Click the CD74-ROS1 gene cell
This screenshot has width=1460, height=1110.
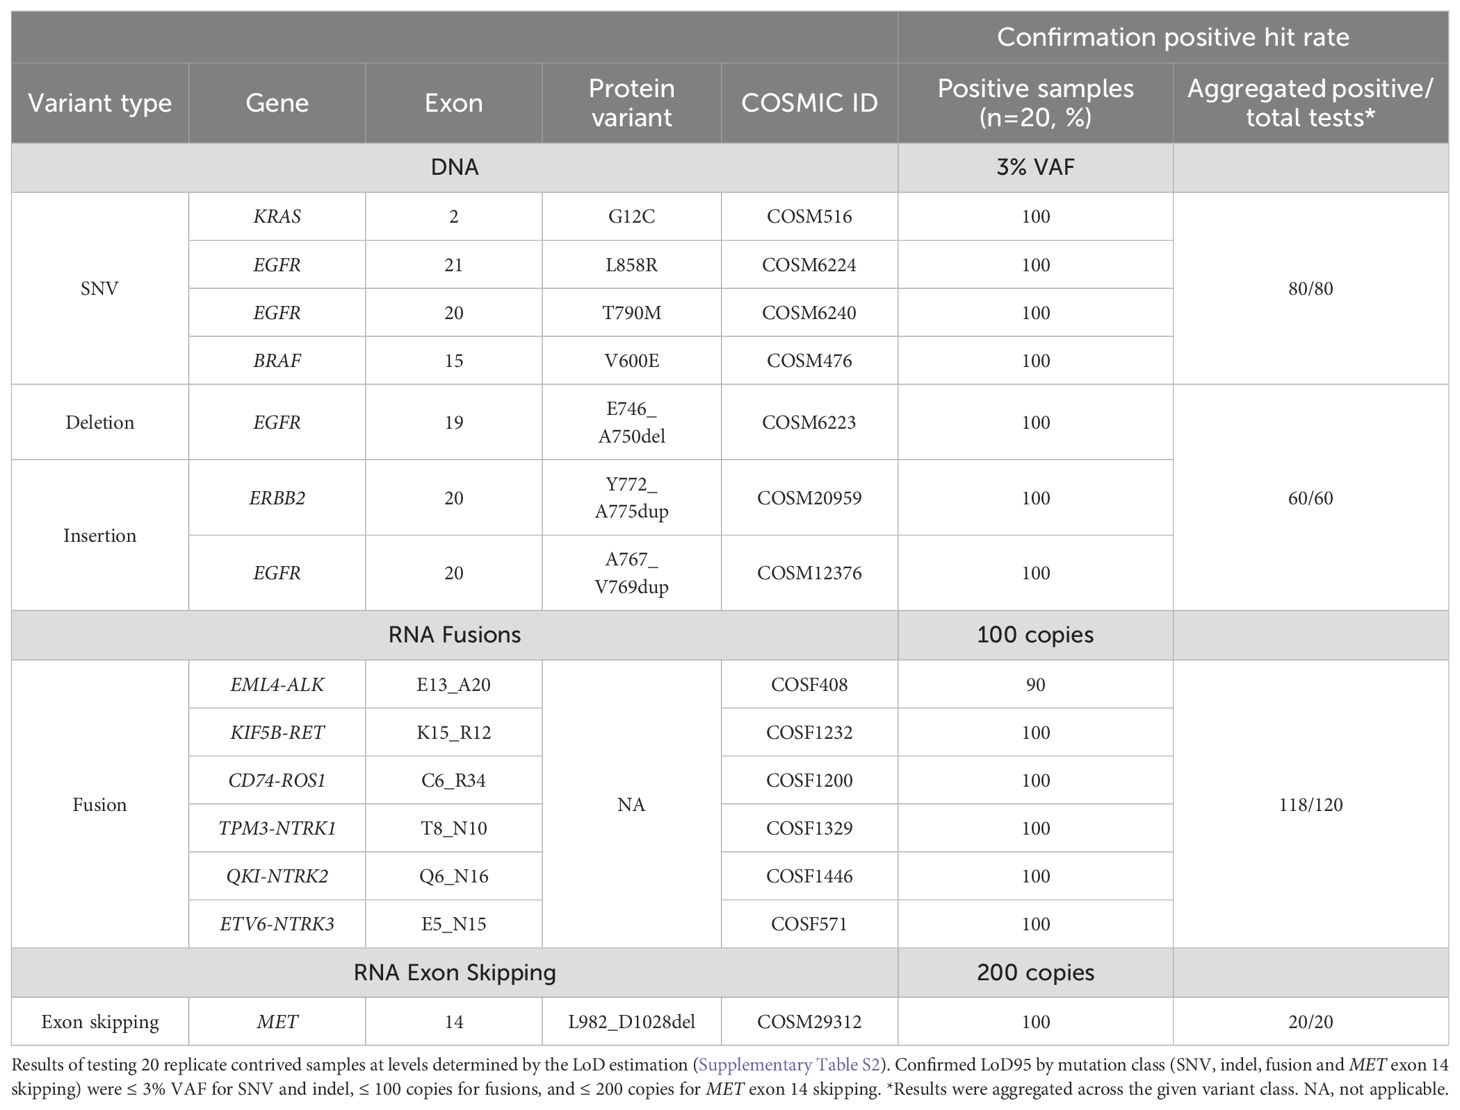(277, 780)
